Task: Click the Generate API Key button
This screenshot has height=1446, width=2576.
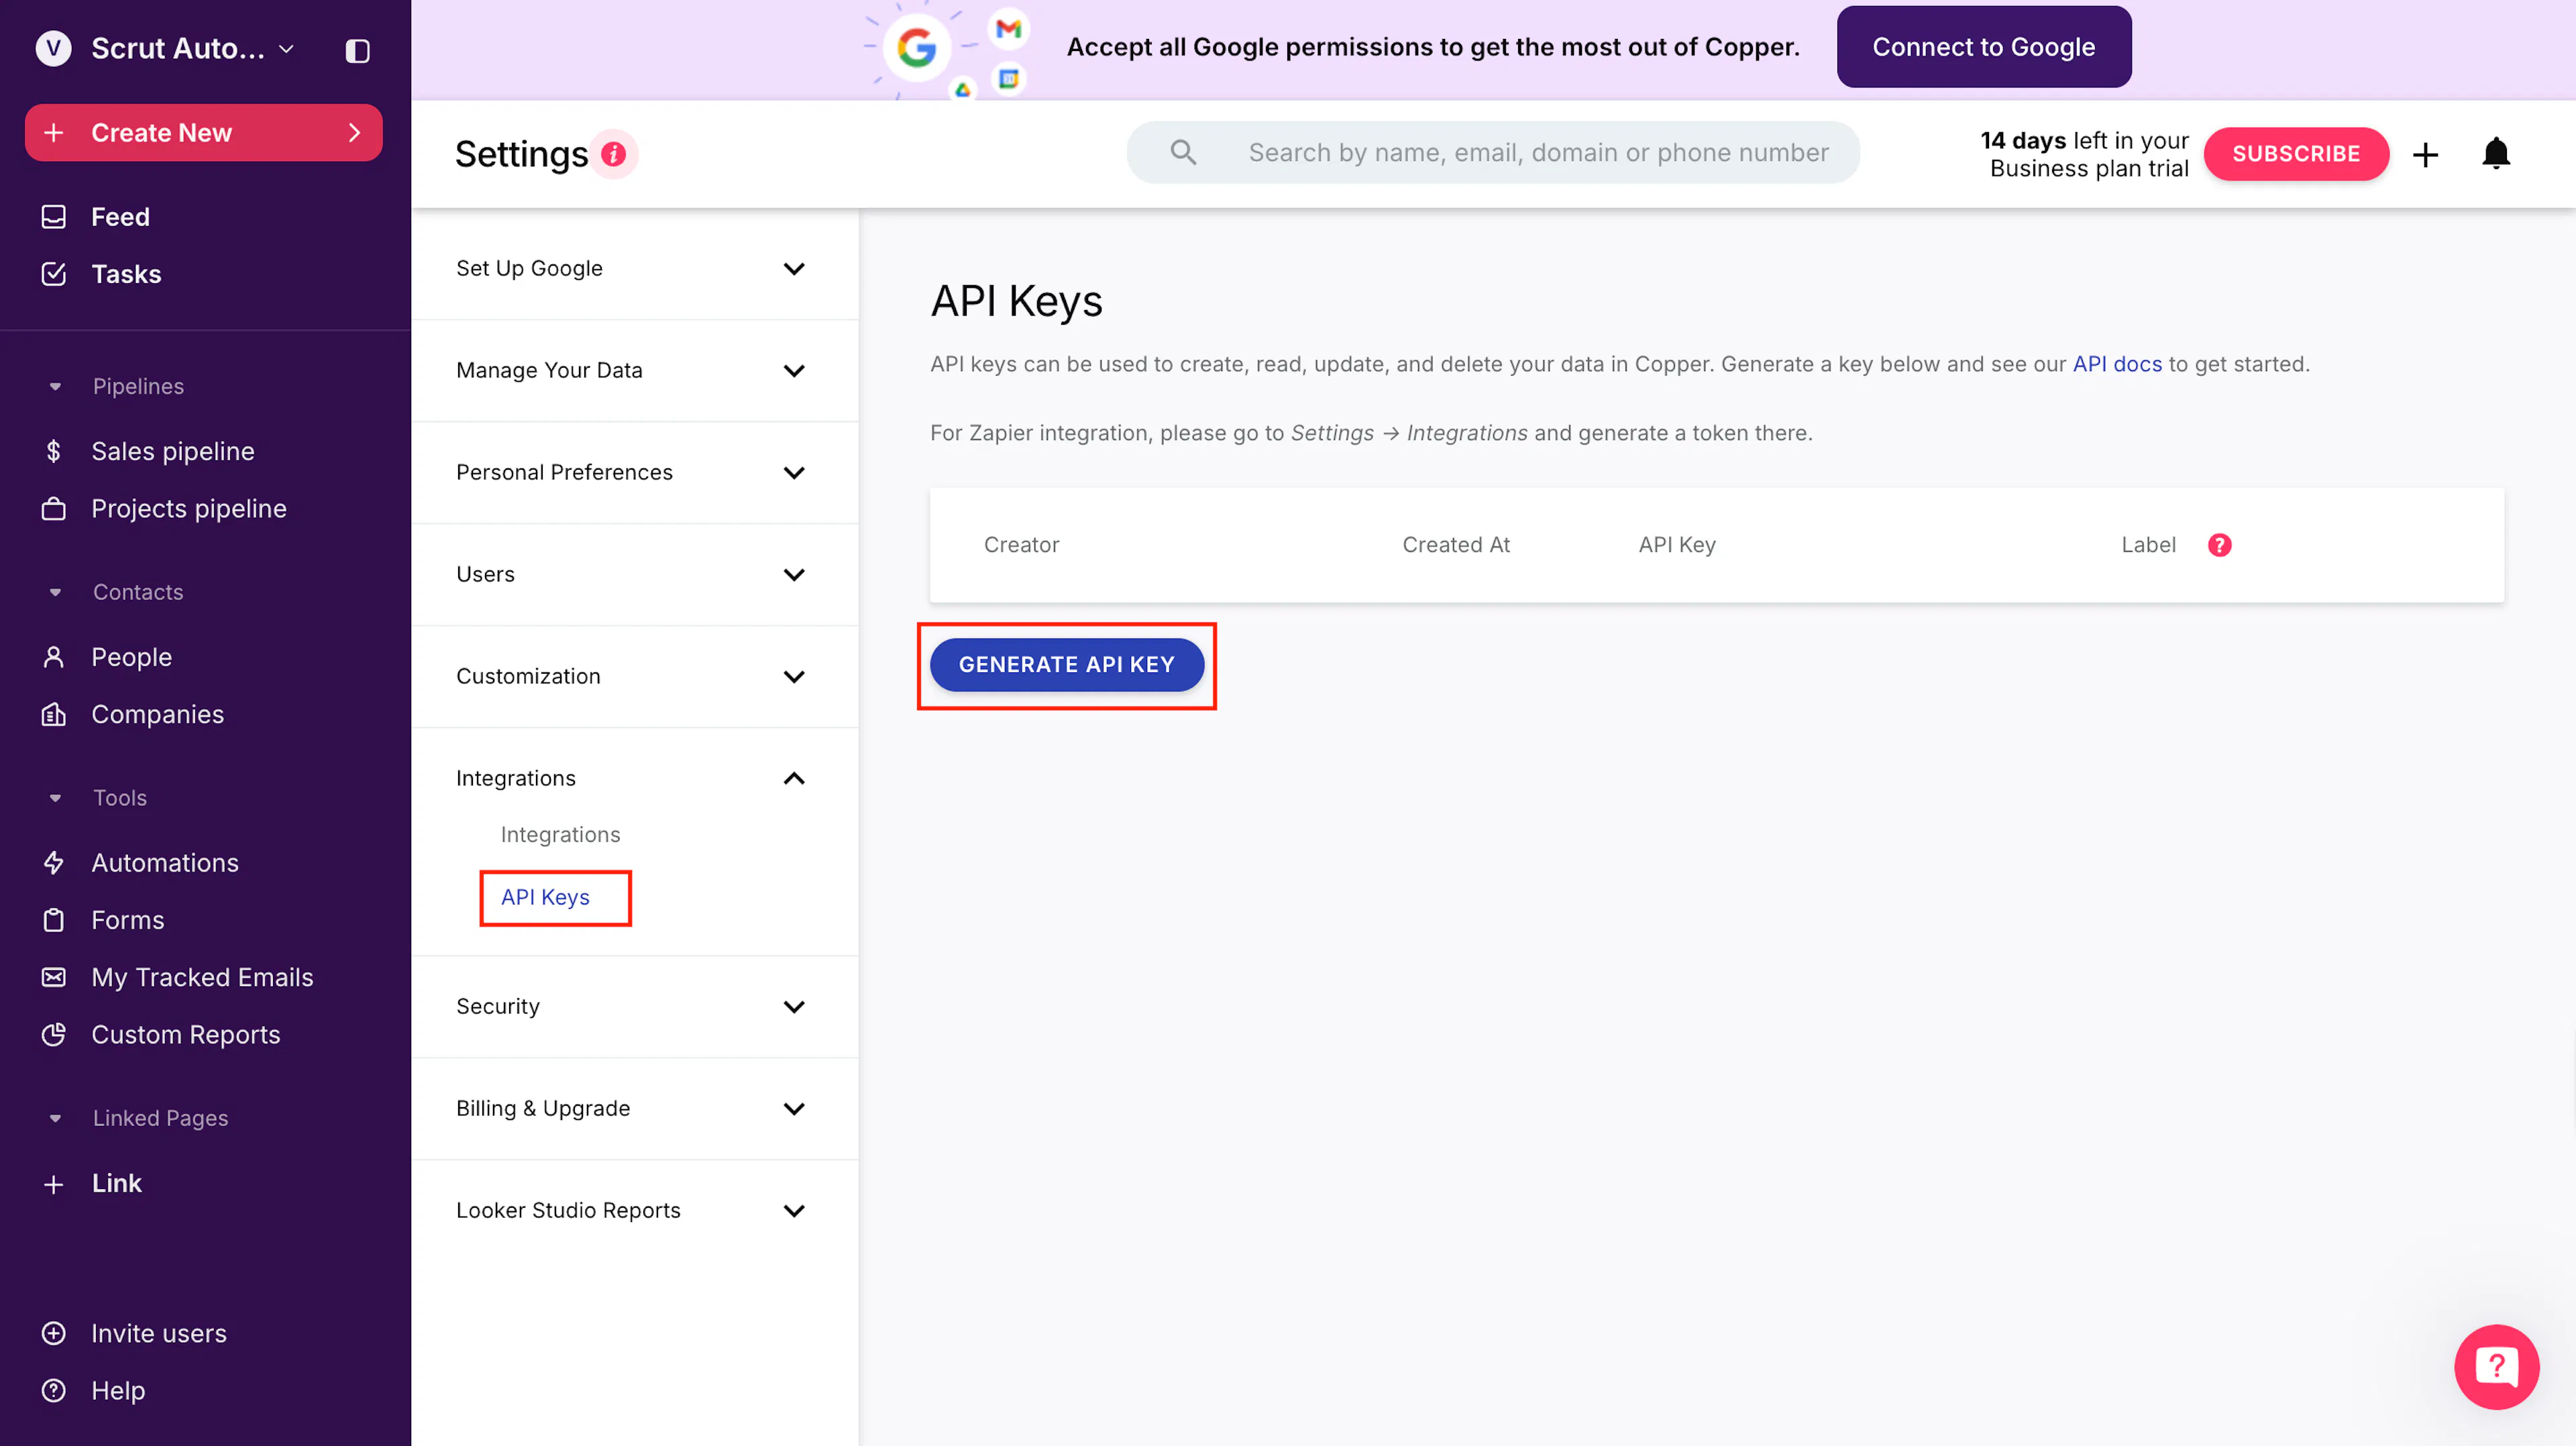Action: pyautogui.click(x=1066, y=664)
